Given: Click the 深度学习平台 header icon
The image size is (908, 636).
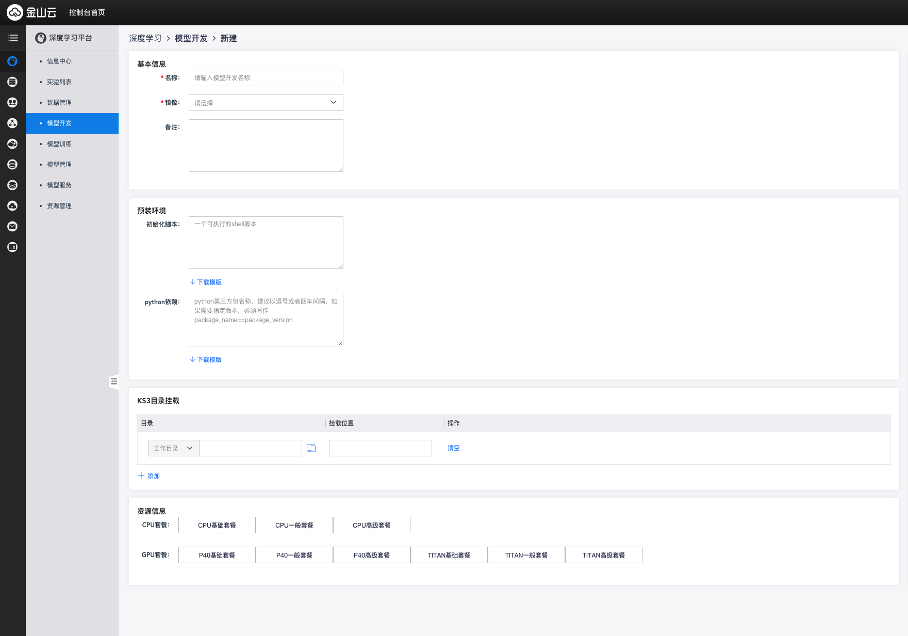Looking at the screenshot, I should pos(41,38).
